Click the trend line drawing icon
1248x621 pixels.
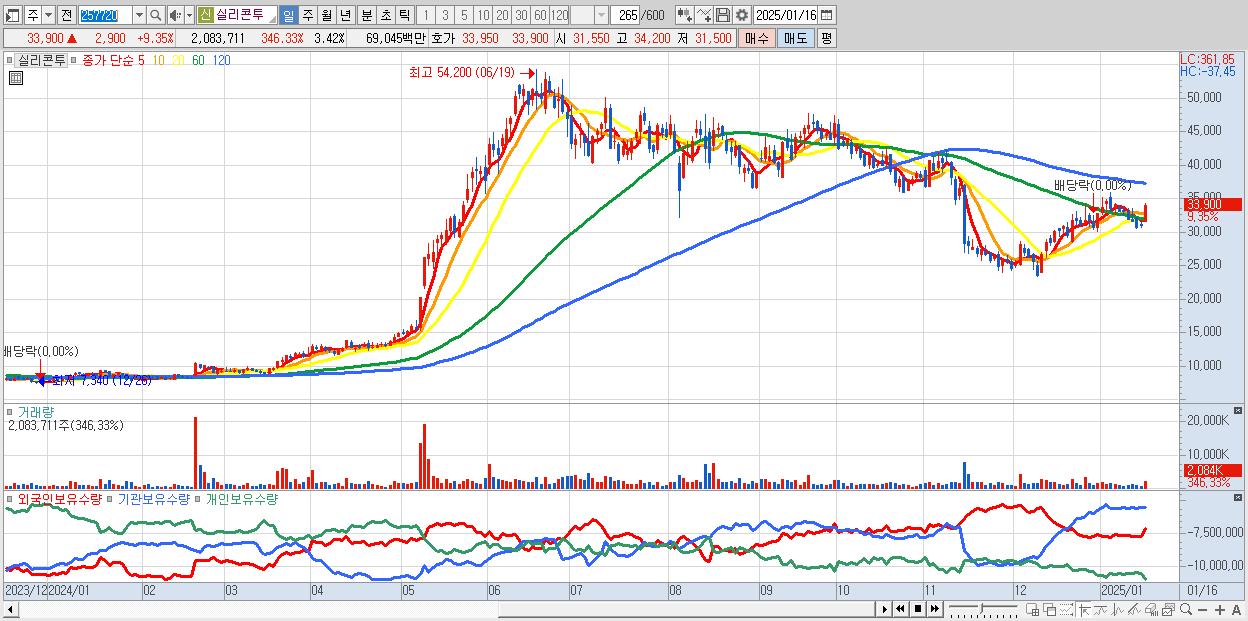point(1134,609)
